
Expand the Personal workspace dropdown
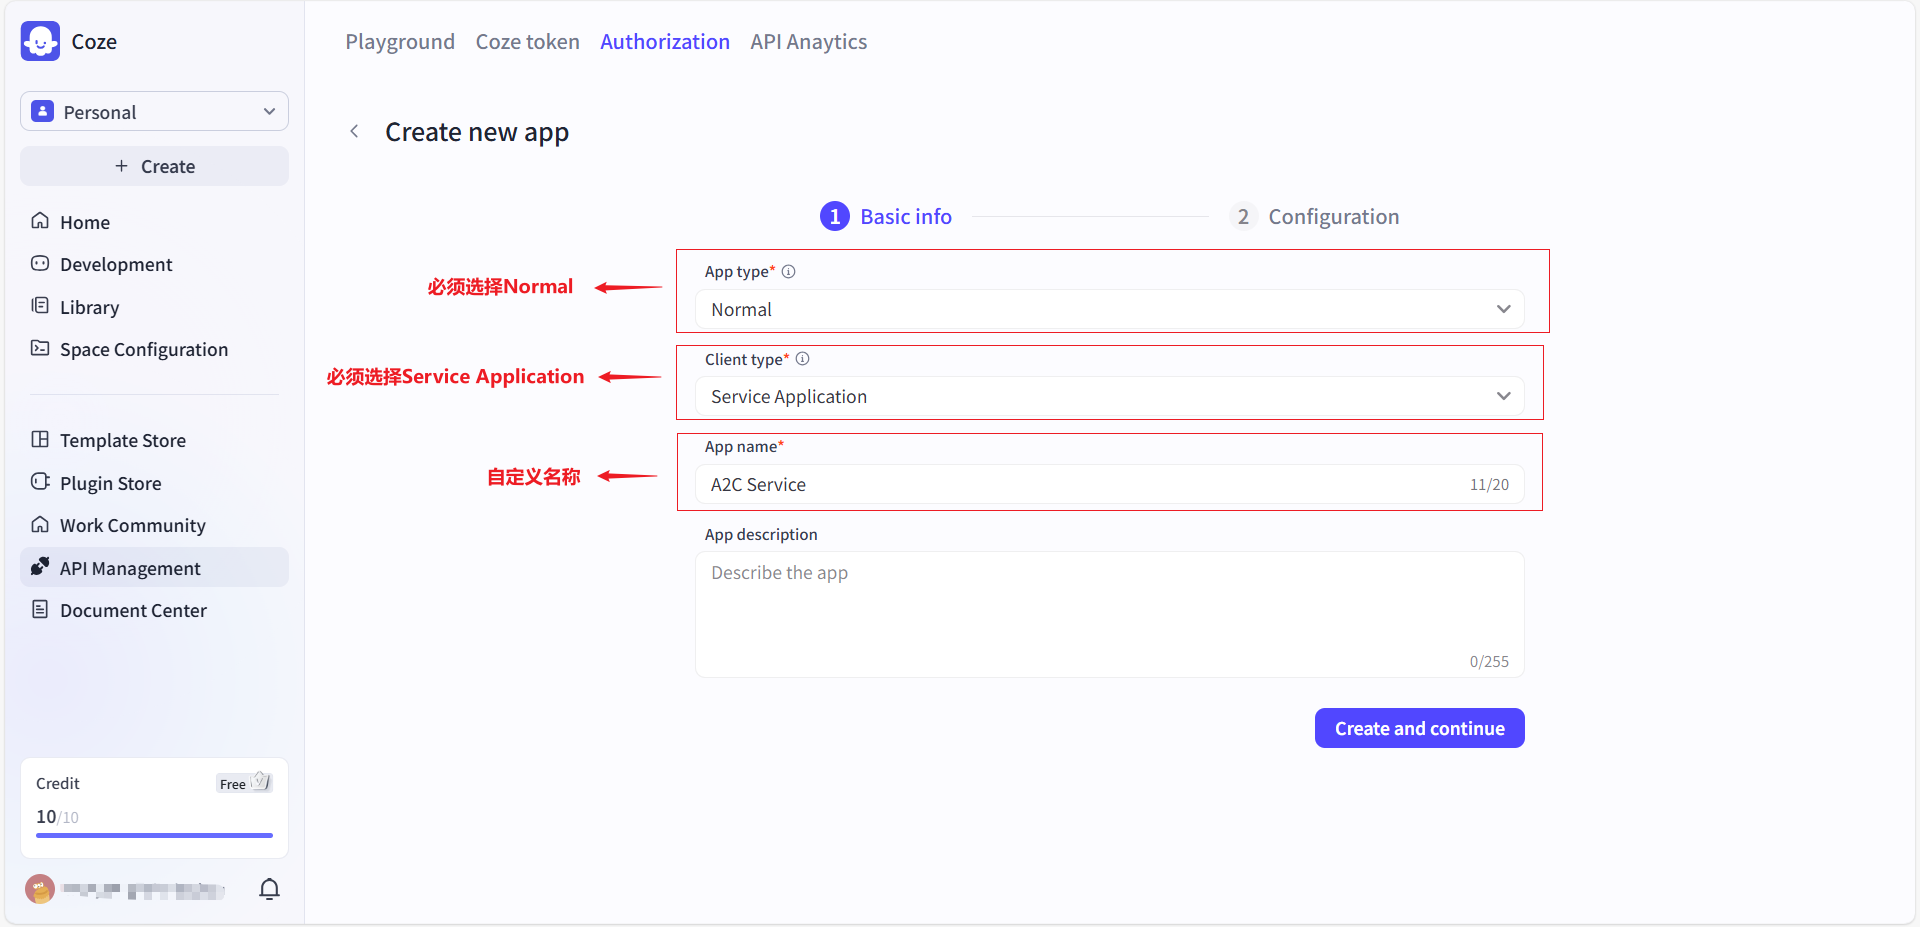pos(154,112)
